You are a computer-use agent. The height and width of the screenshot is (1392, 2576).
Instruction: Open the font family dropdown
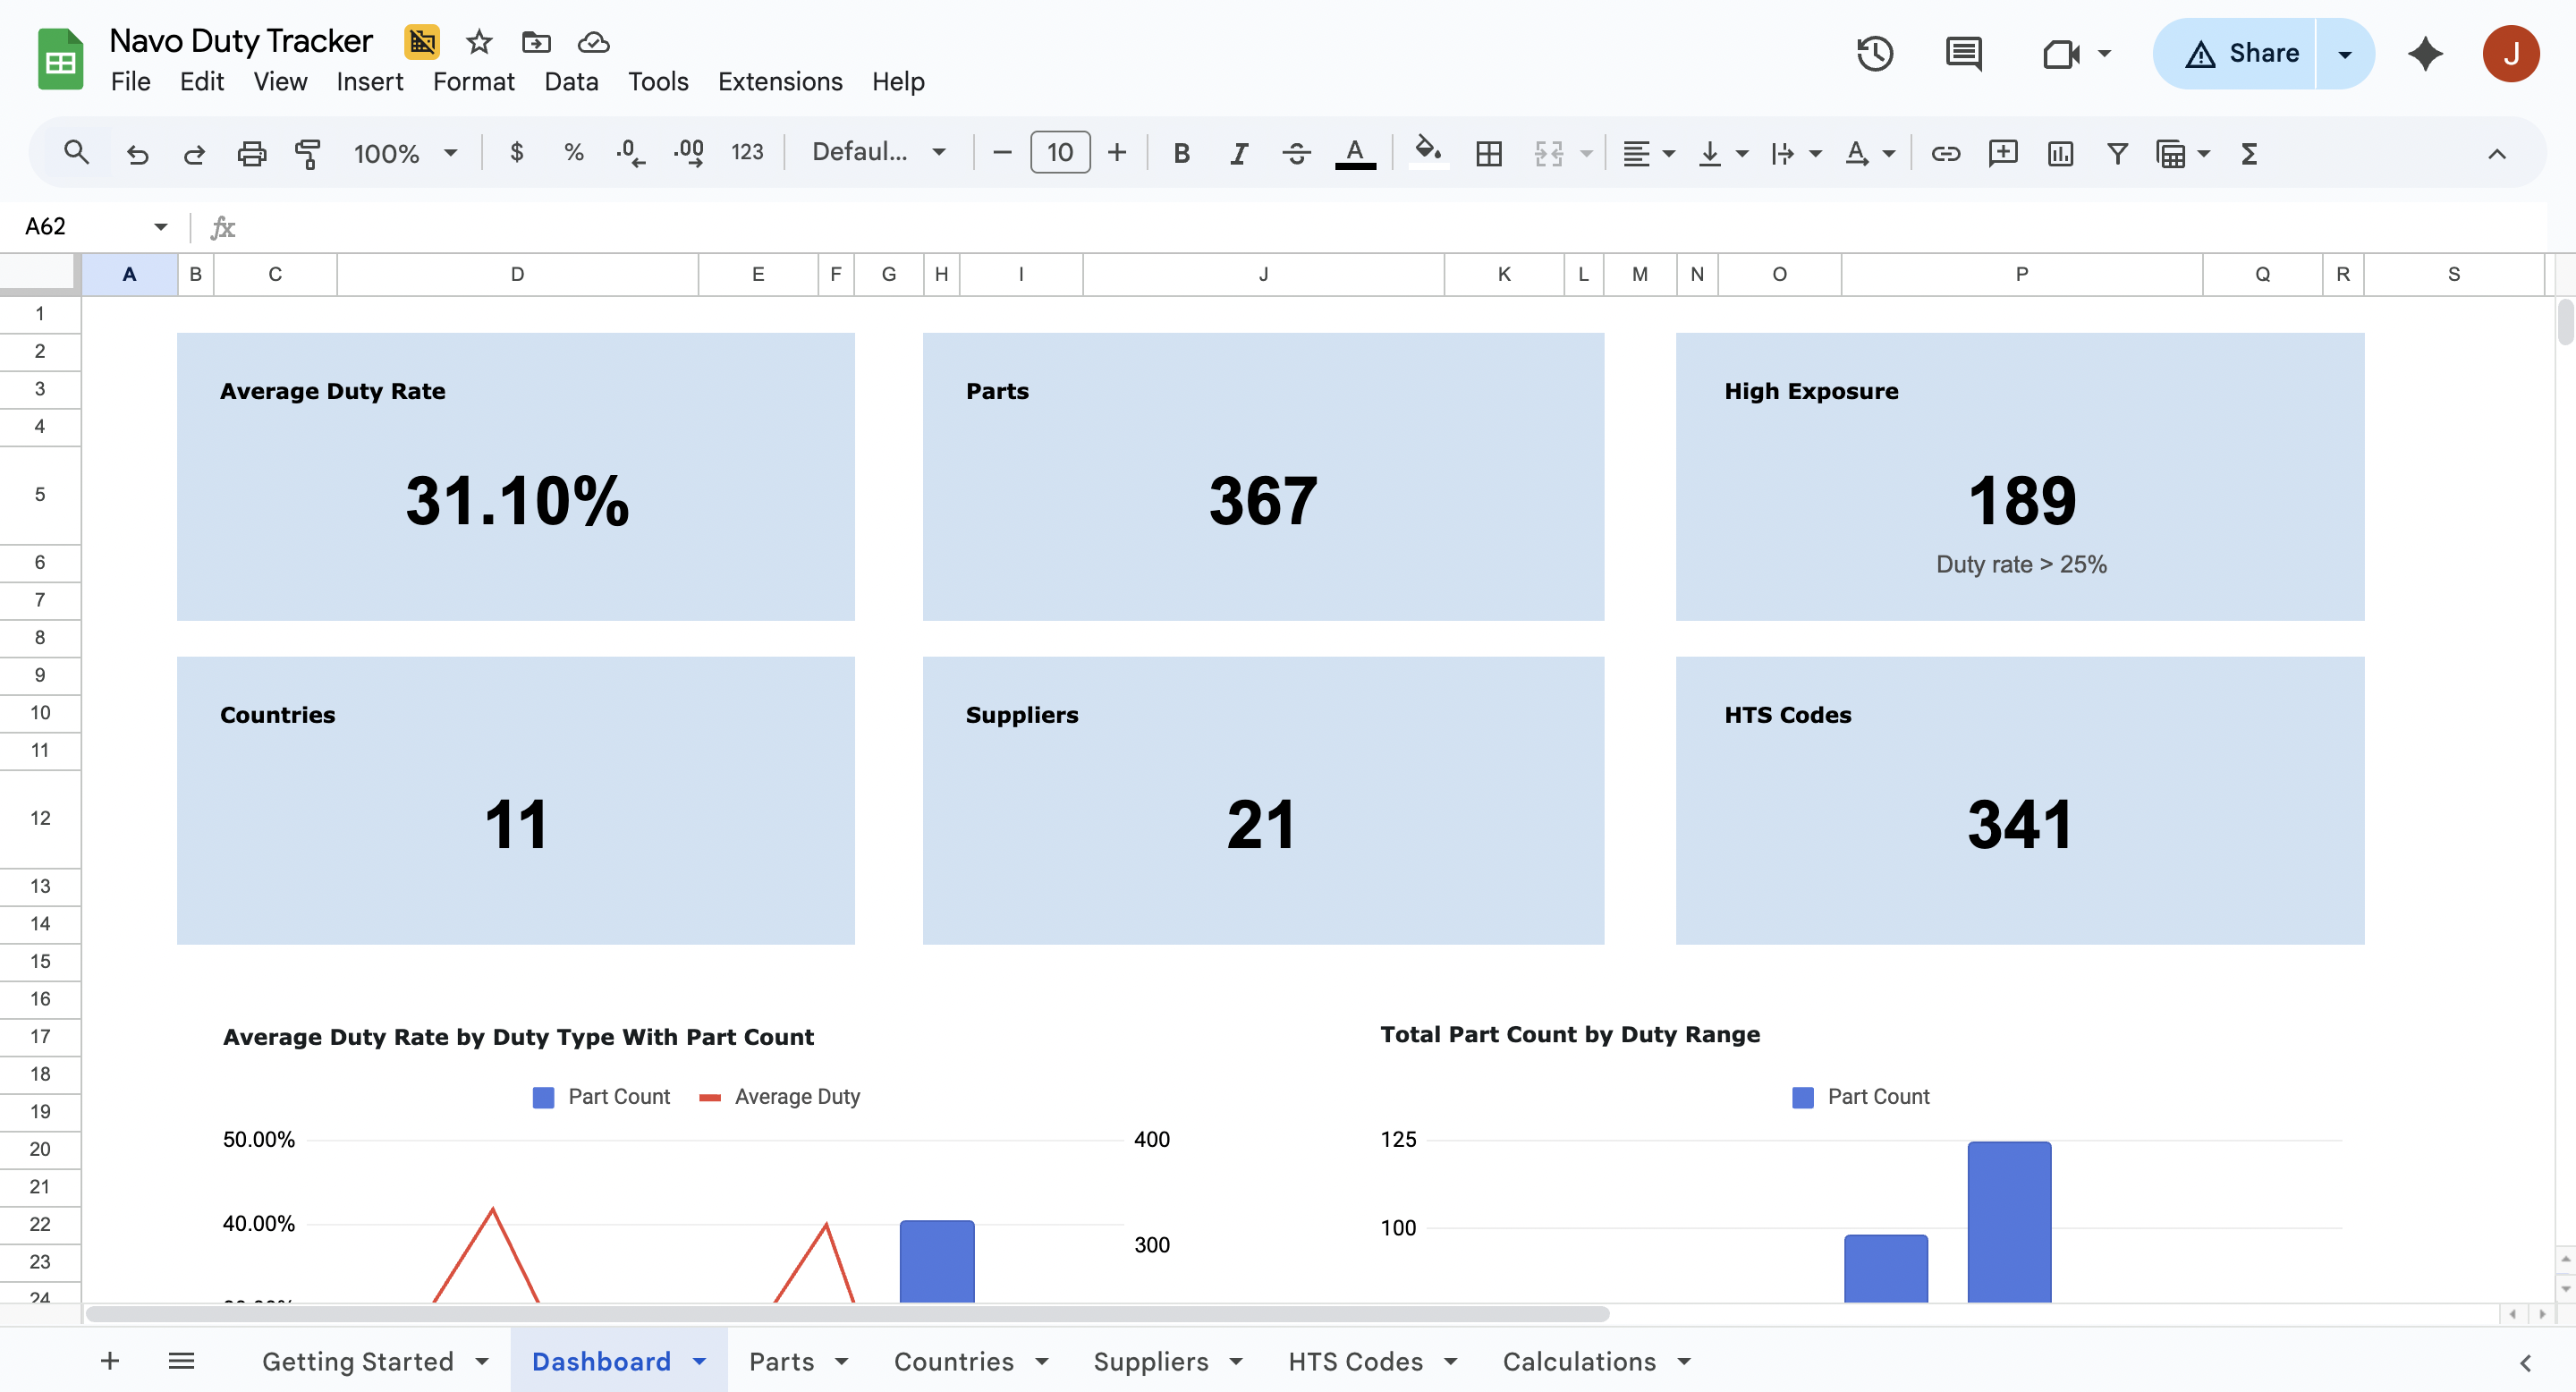pos(878,153)
